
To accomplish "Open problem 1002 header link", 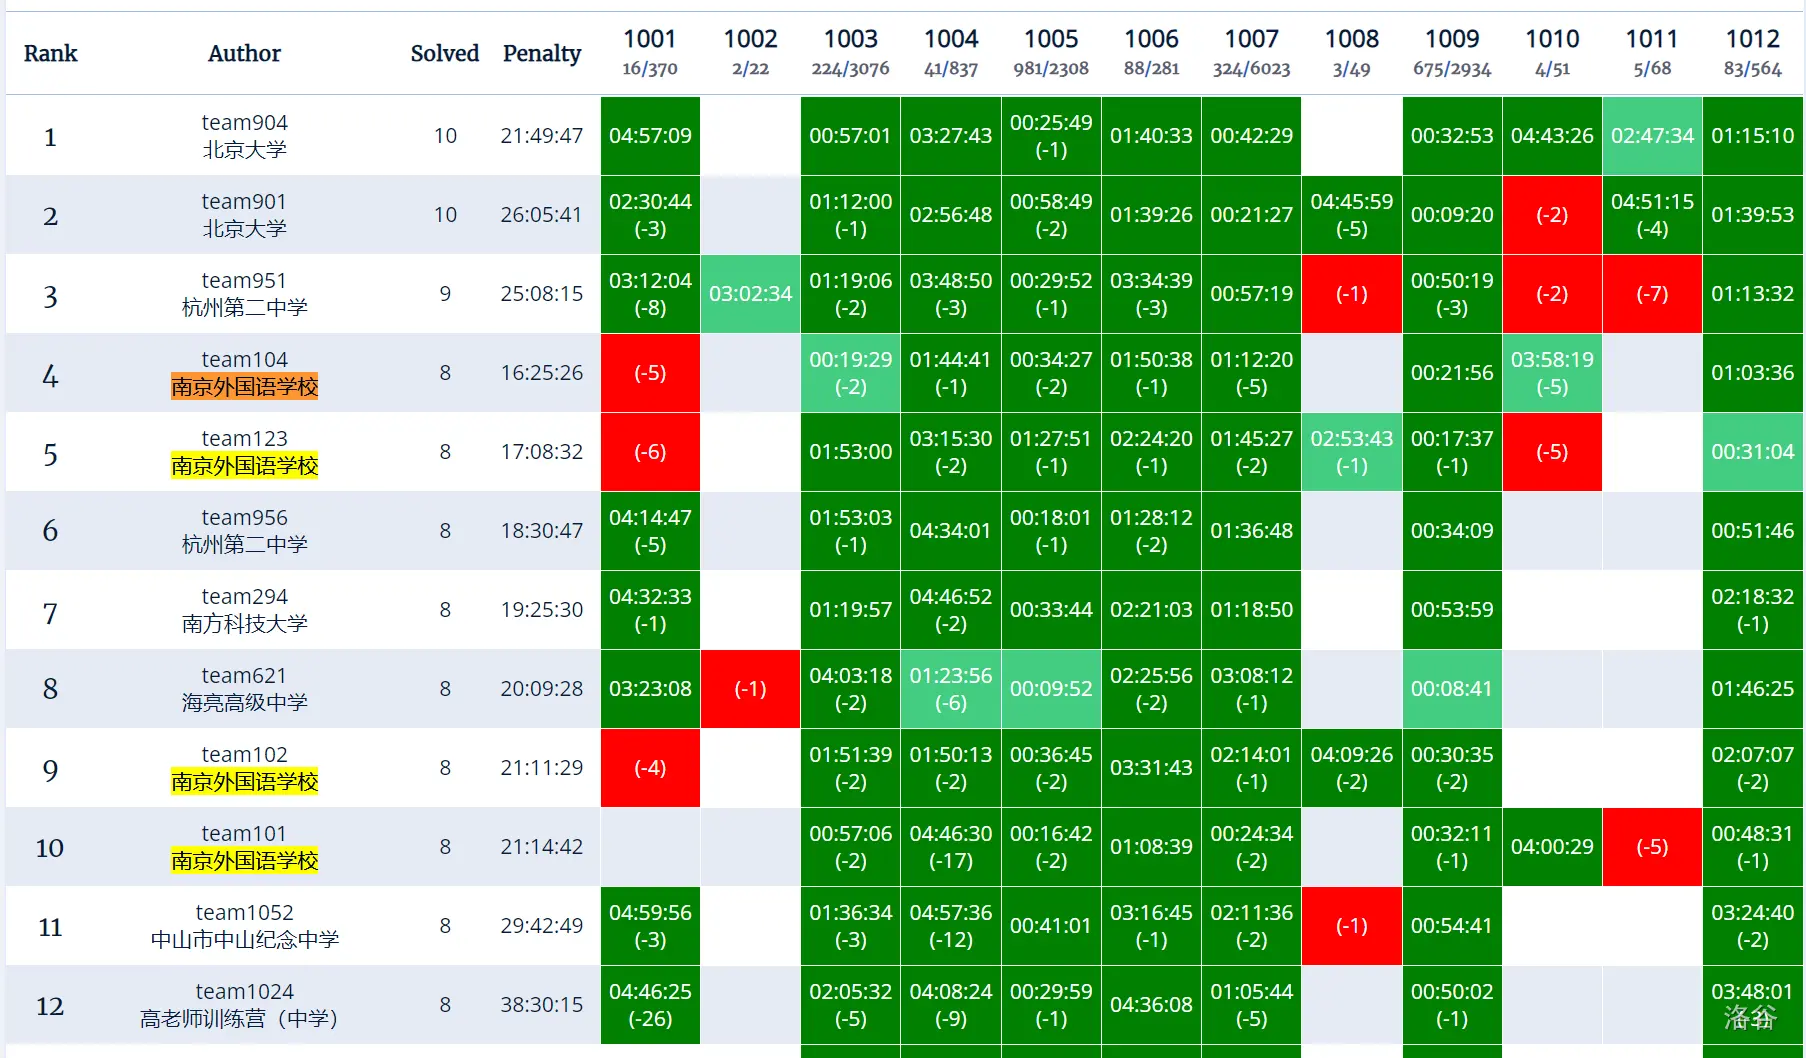I will (x=750, y=39).
